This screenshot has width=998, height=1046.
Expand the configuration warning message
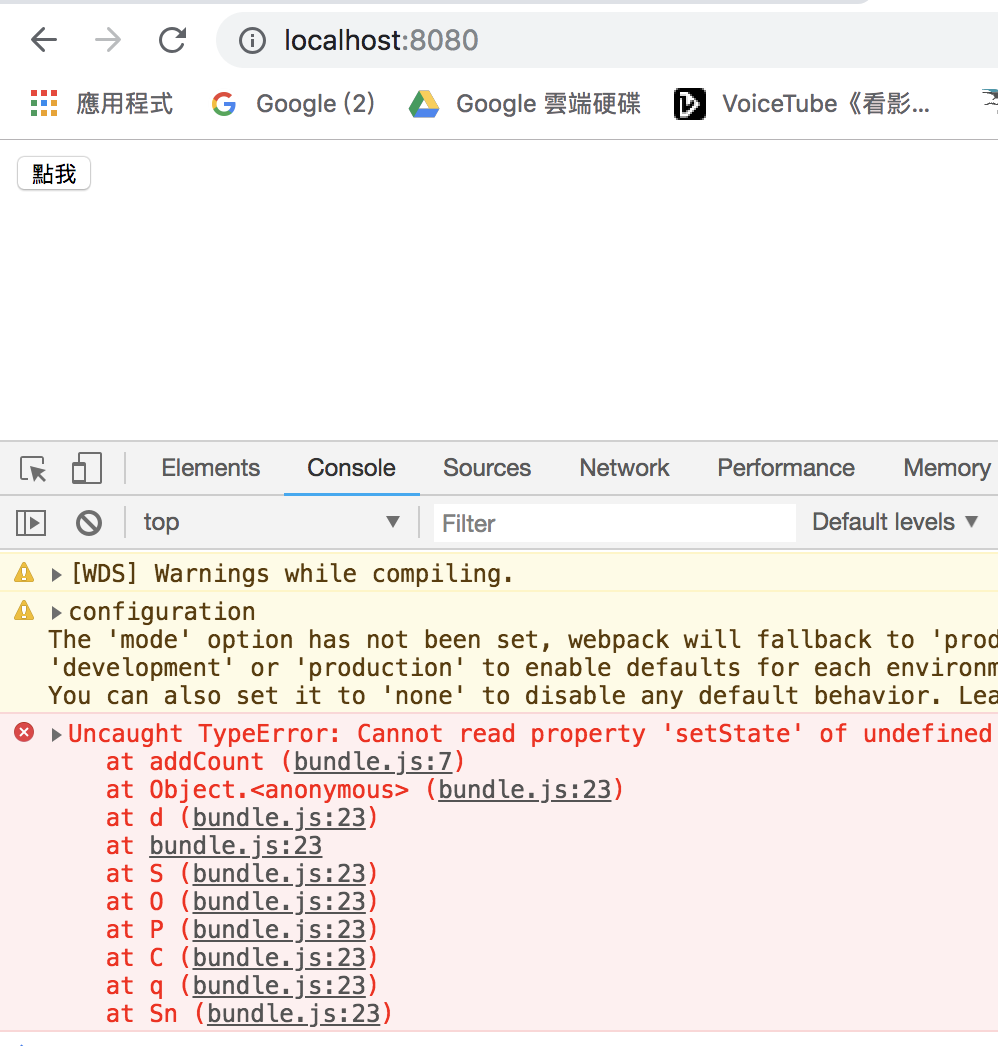click(x=57, y=612)
